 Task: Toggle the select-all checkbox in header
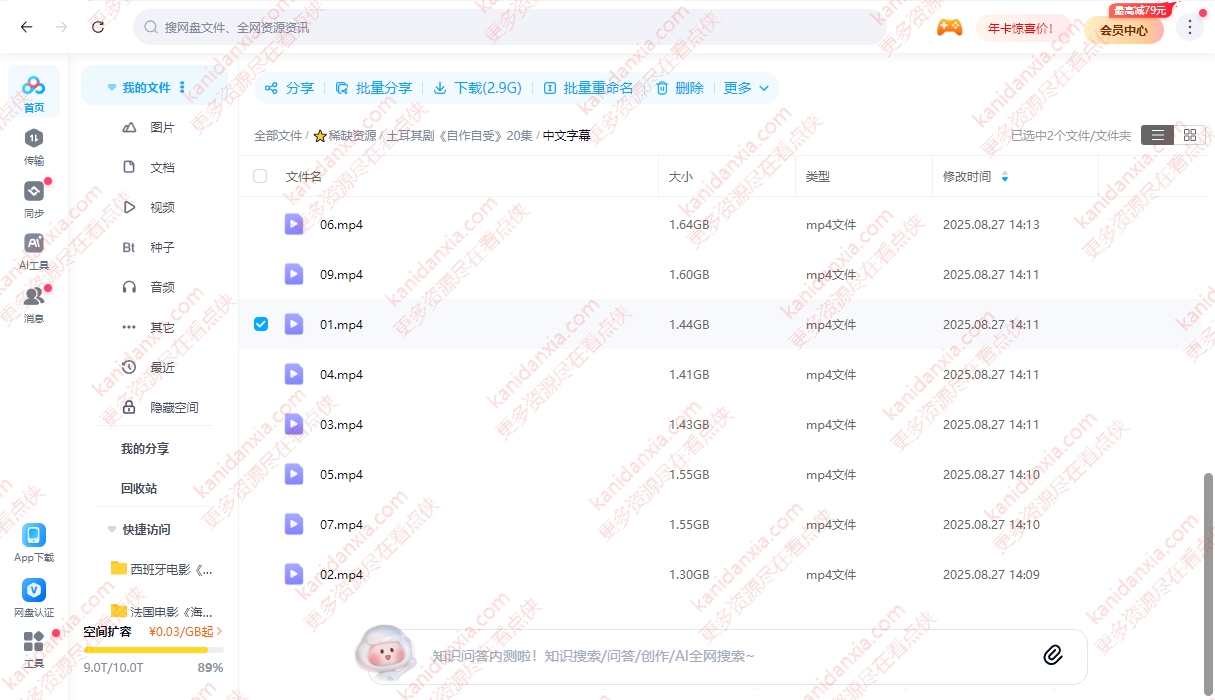(260, 176)
